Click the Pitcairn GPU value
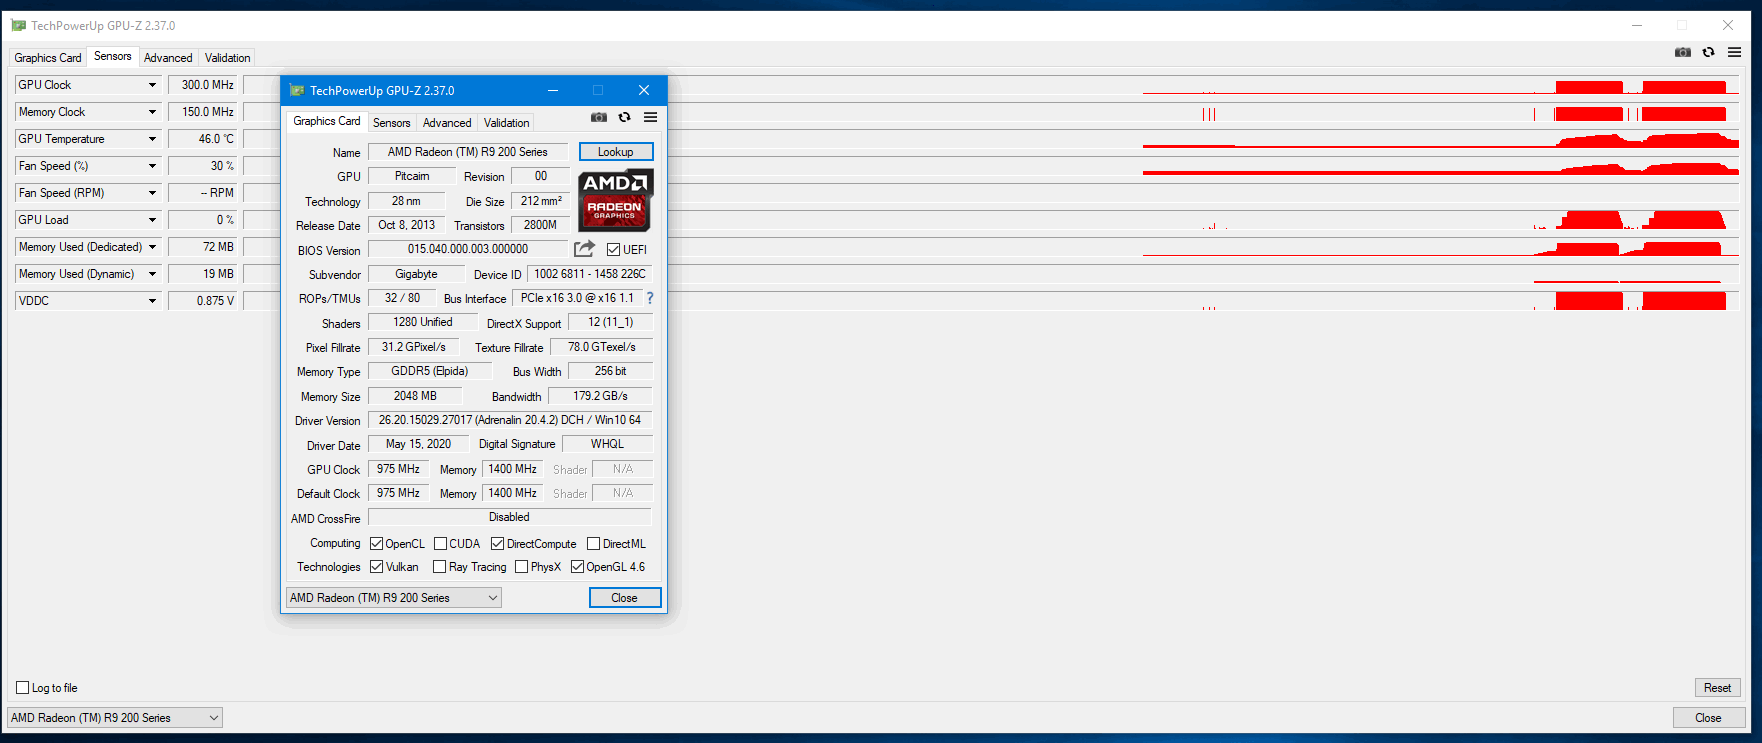This screenshot has width=1762, height=743. 412,176
